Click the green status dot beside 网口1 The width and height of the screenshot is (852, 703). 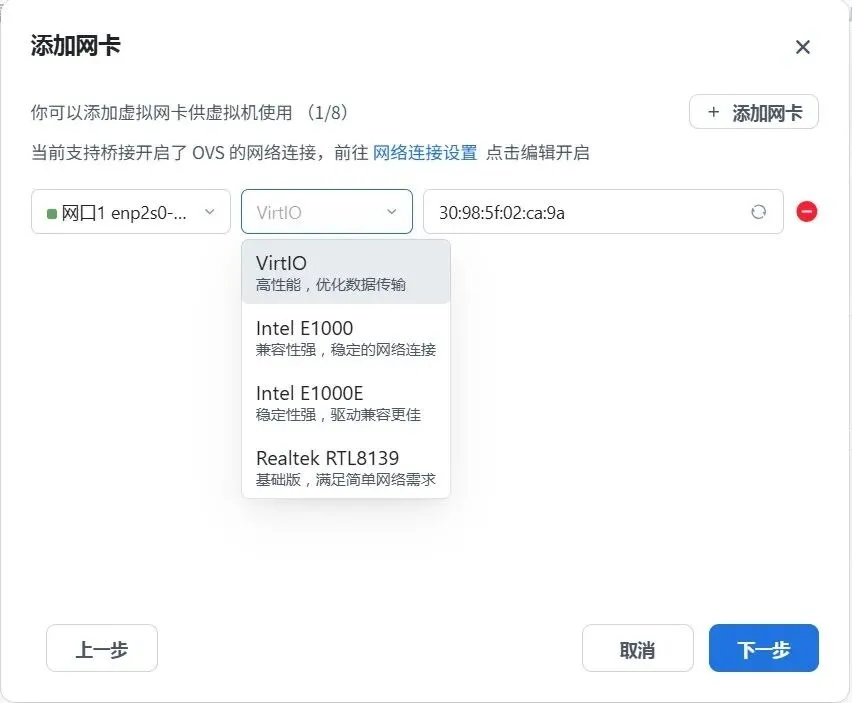(x=52, y=214)
